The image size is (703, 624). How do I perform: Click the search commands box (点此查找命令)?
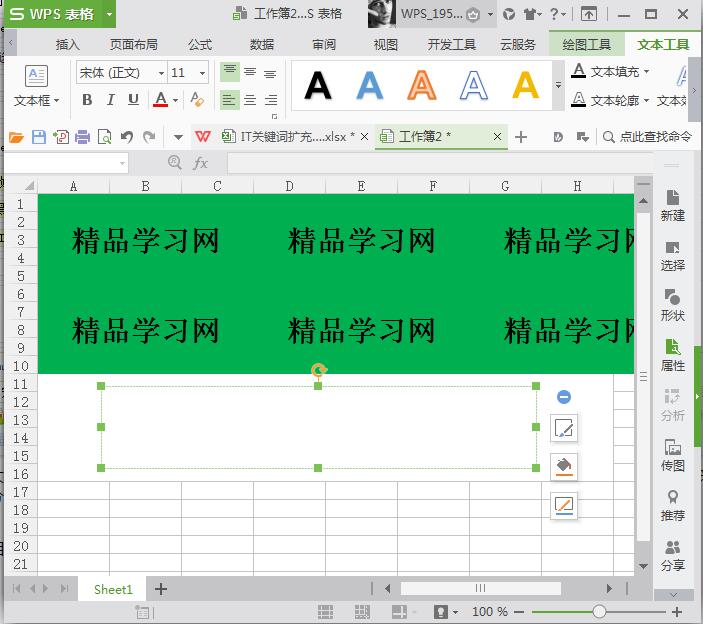click(x=647, y=137)
